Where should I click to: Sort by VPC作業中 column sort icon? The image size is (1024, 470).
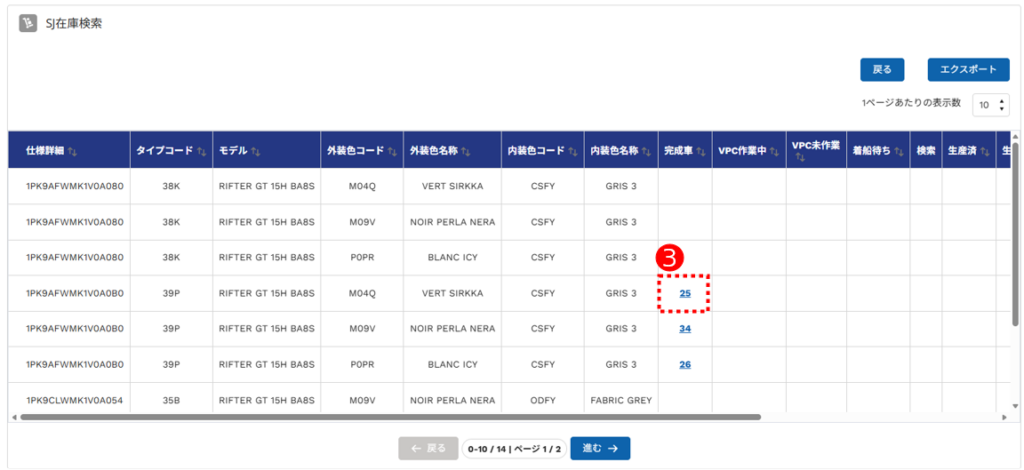(x=774, y=151)
